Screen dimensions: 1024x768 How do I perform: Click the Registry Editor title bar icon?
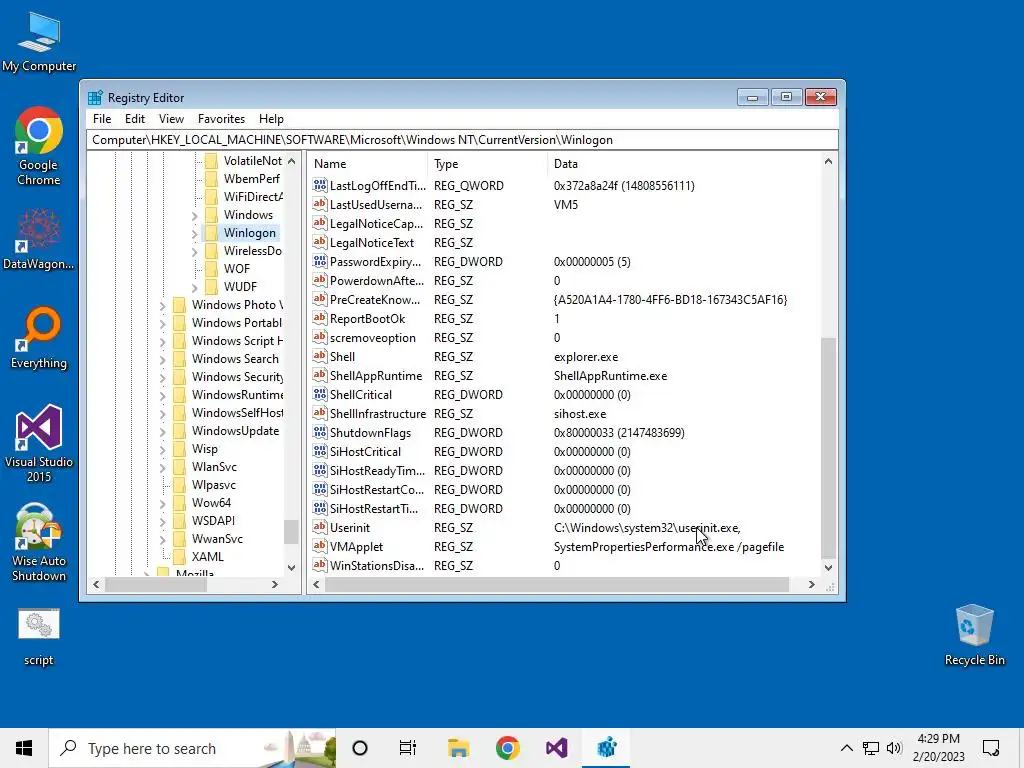pos(95,97)
